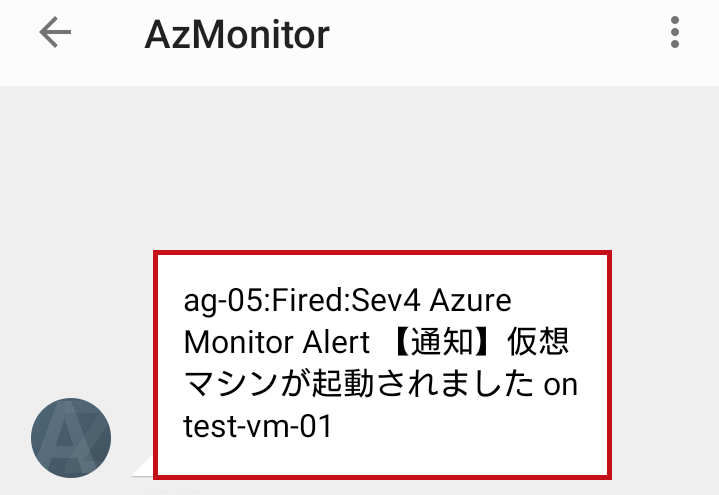
Task: Open the three-dot overflow menu
Action: point(675,32)
